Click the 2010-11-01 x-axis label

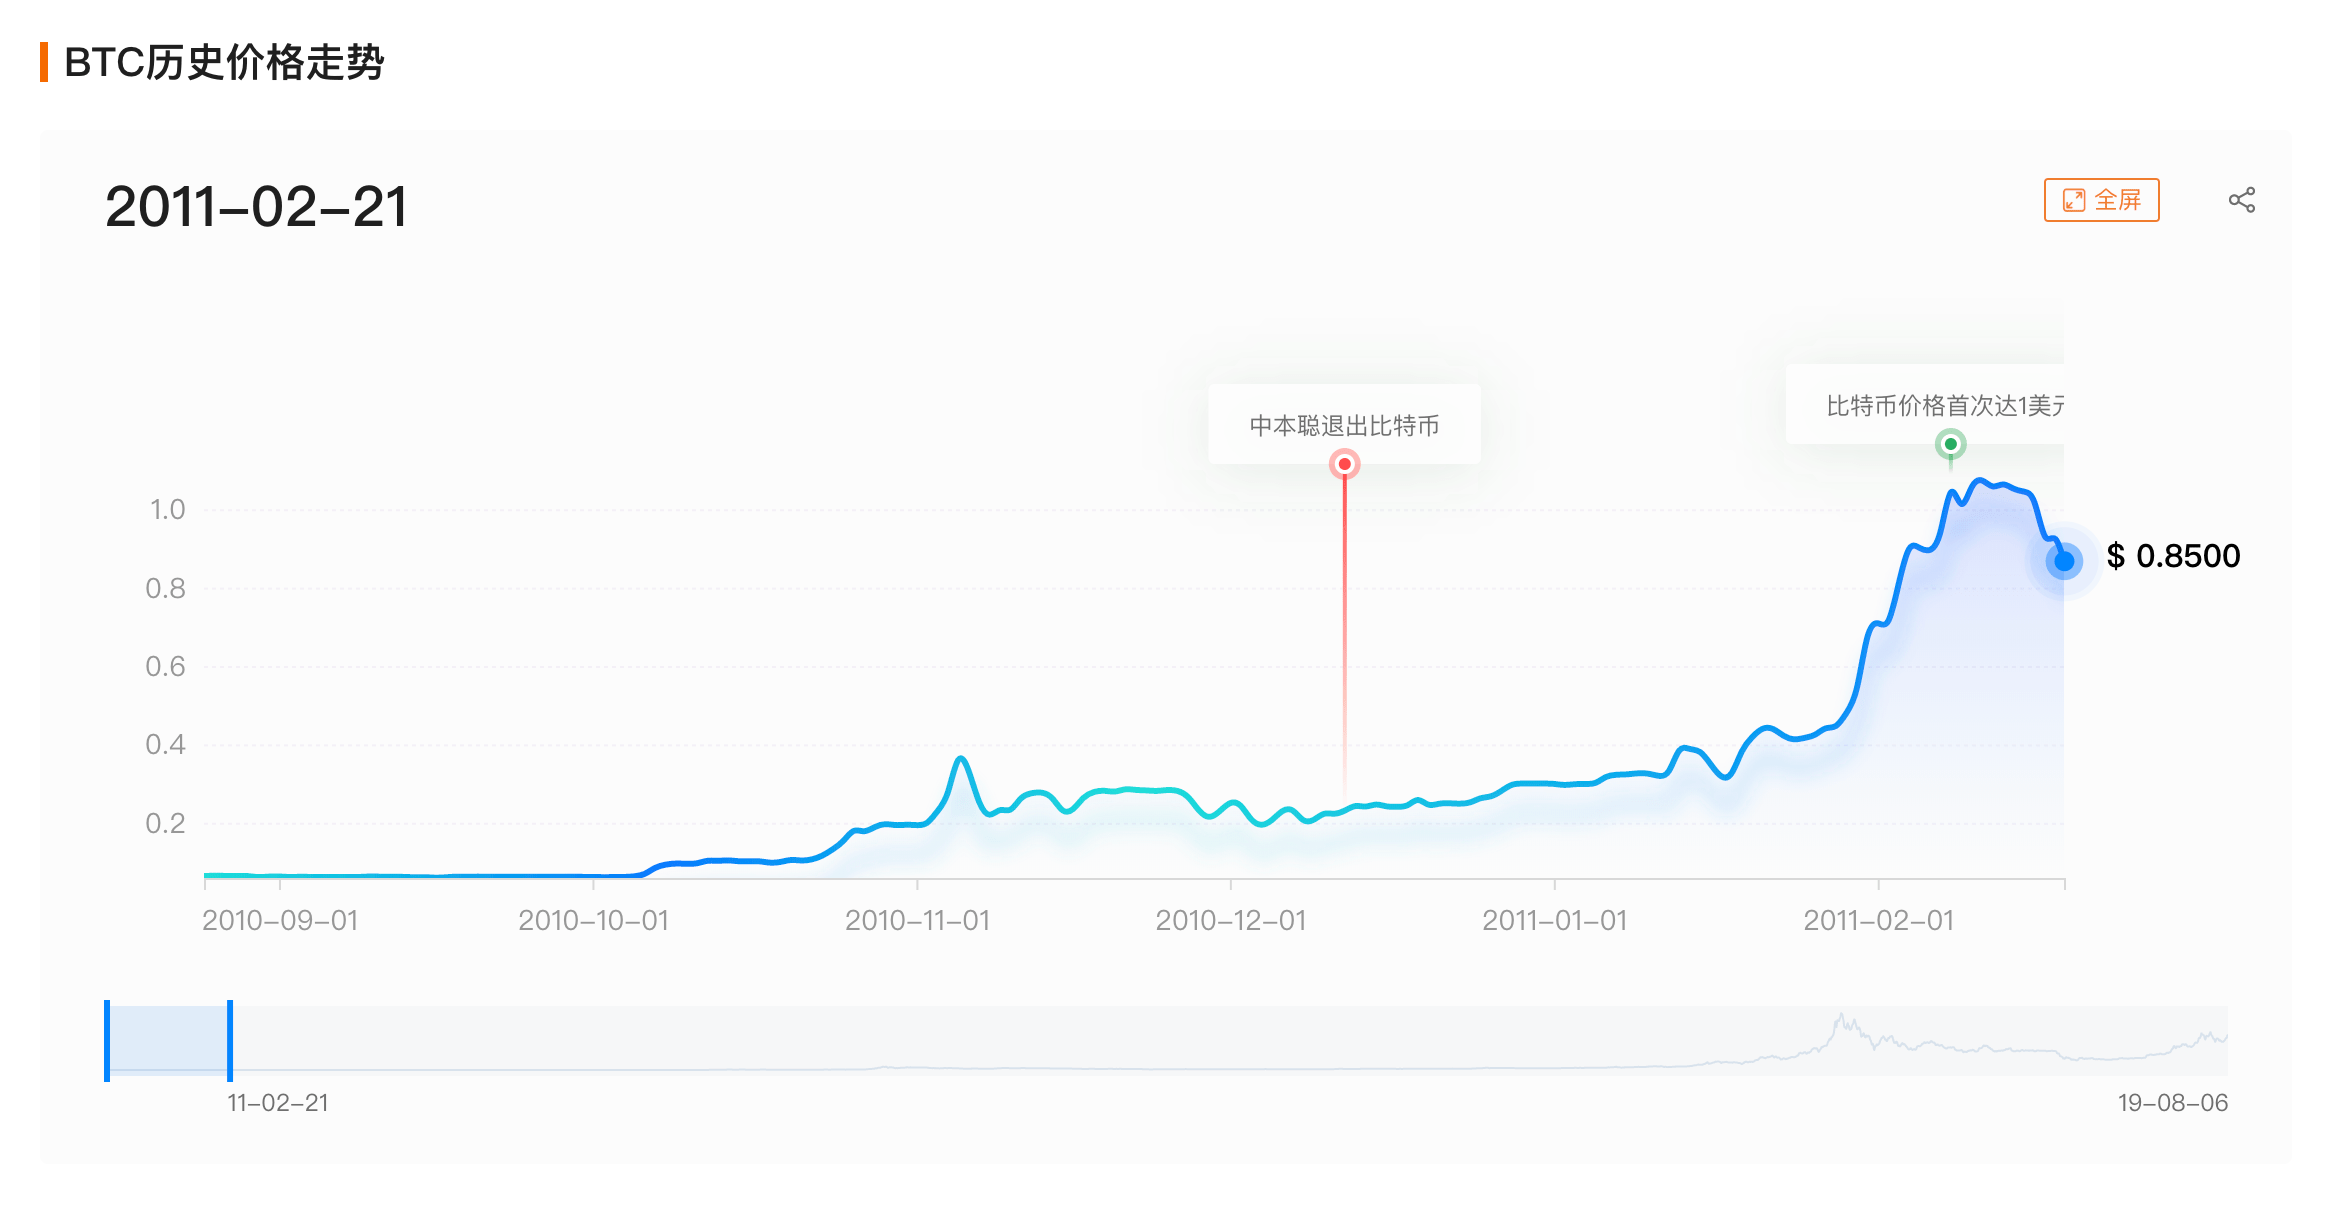[x=917, y=920]
